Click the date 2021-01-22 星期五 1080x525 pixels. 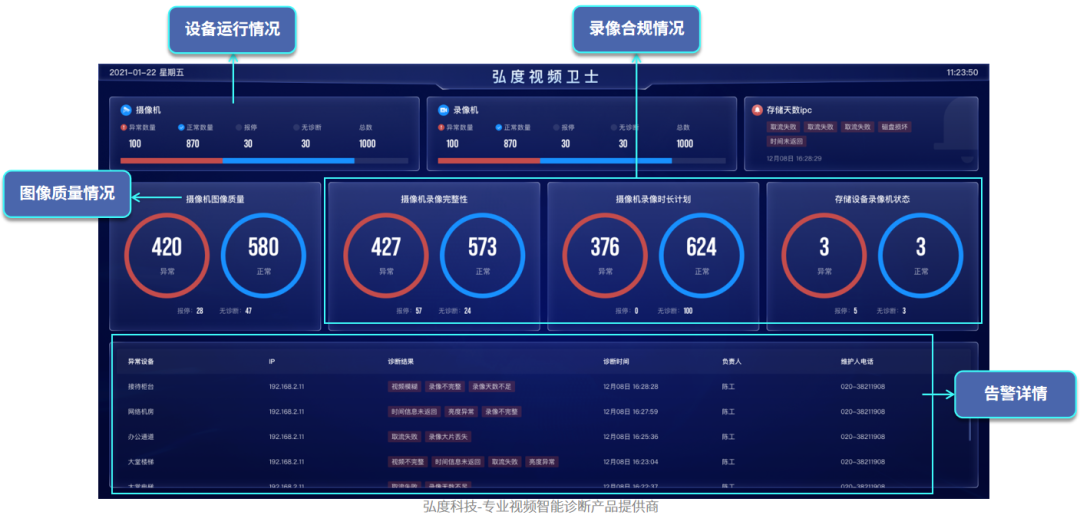[x=147, y=72]
